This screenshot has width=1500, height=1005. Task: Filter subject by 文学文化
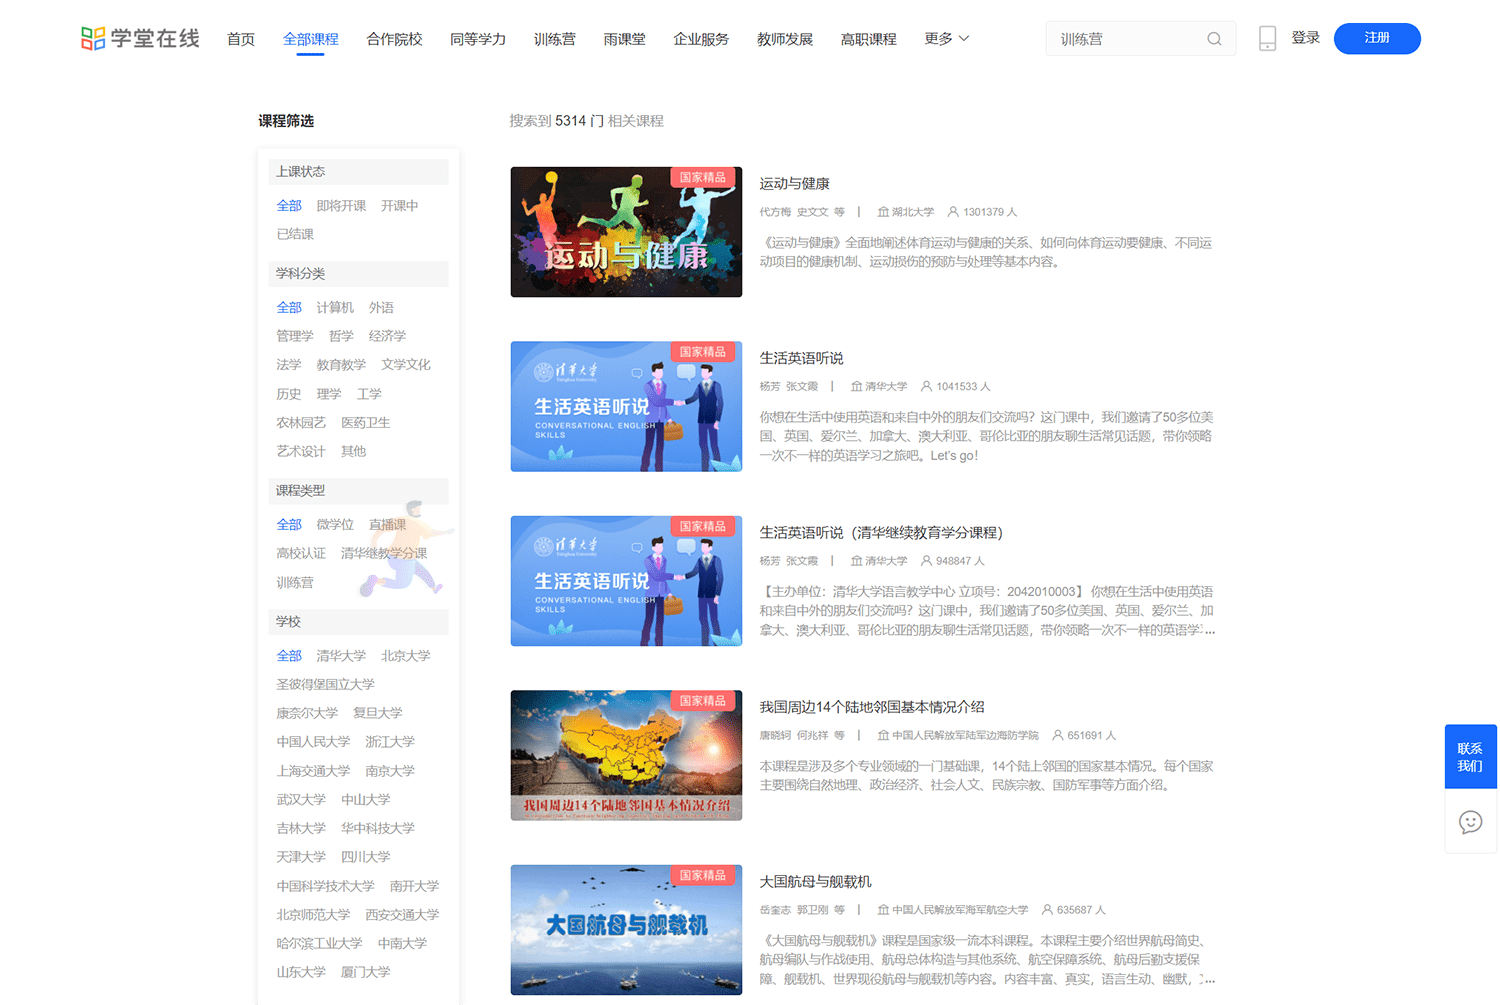tap(406, 365)
